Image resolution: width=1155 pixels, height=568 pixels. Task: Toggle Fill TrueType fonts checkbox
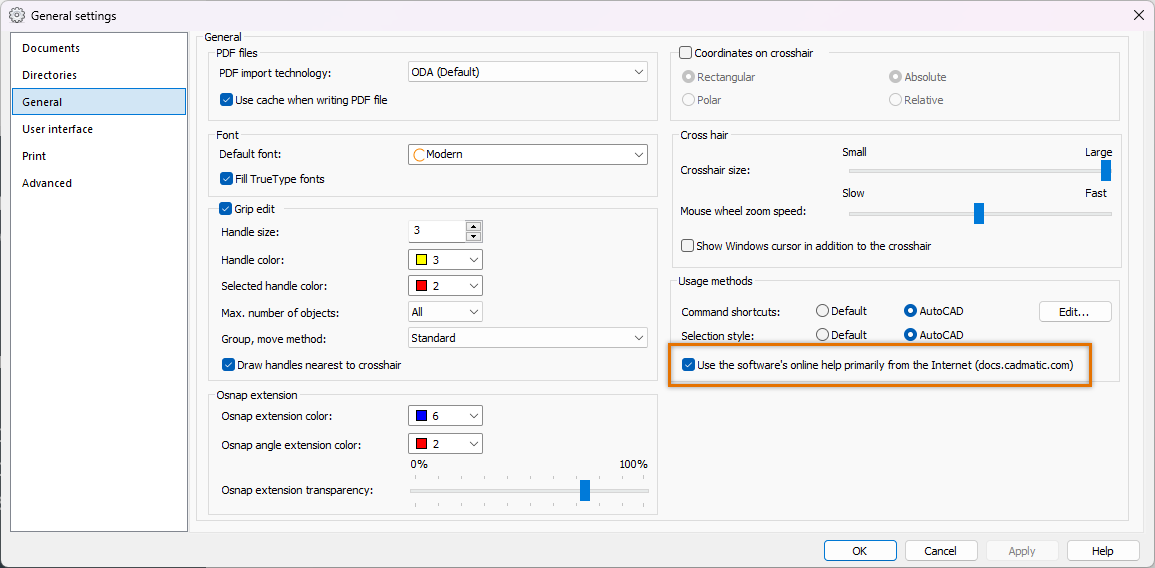[x=227, y=179]
